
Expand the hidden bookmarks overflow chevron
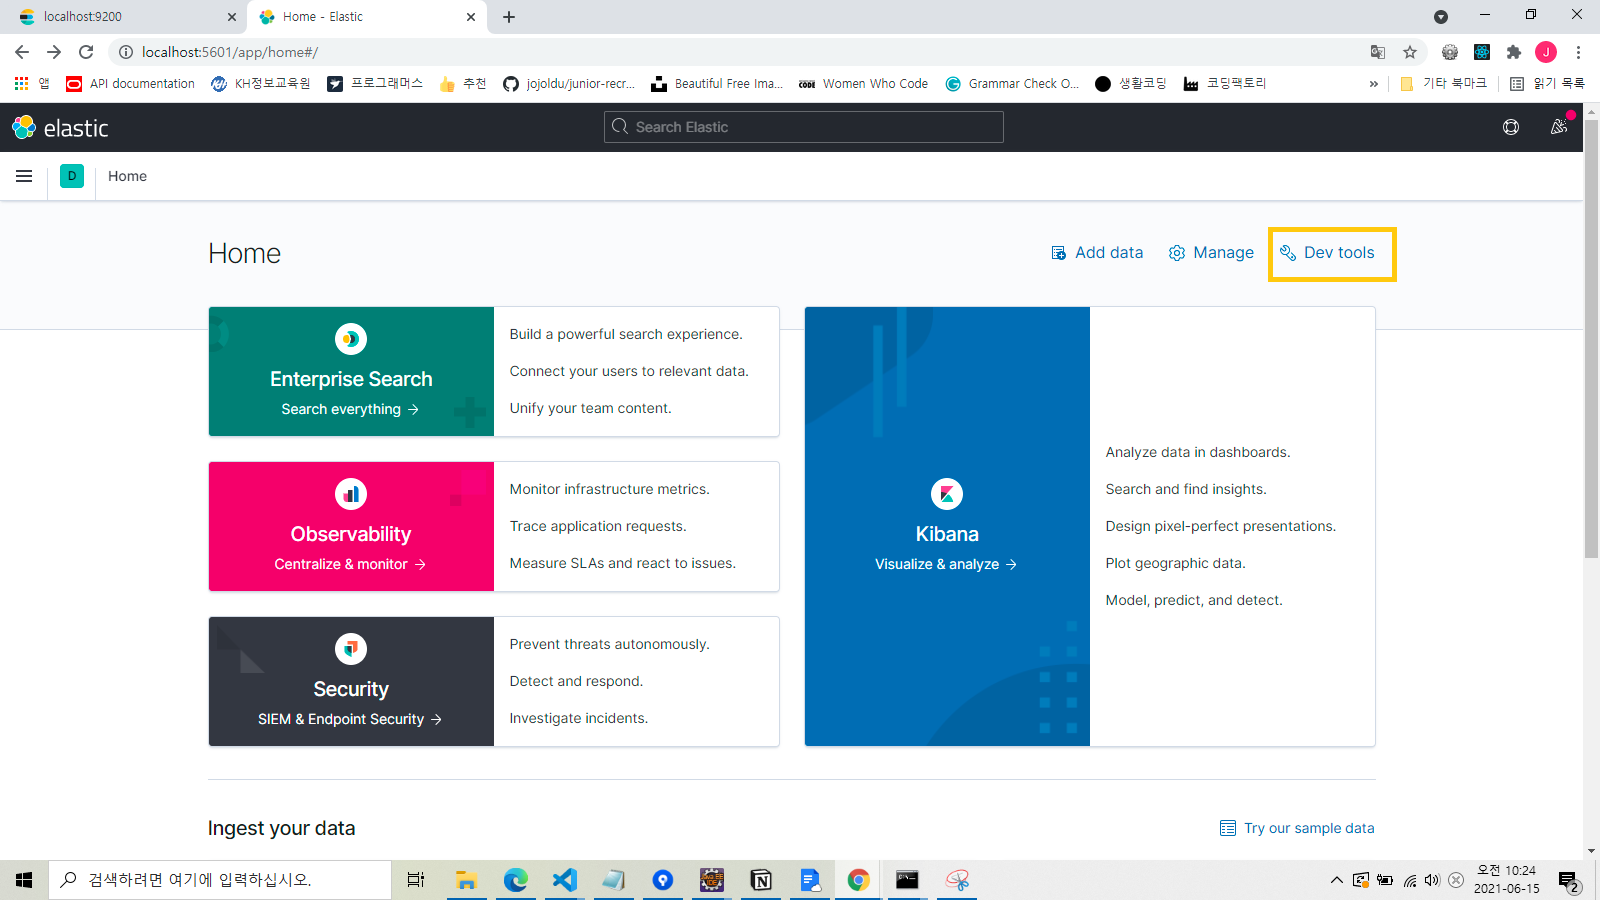(x=1373, y=84)
